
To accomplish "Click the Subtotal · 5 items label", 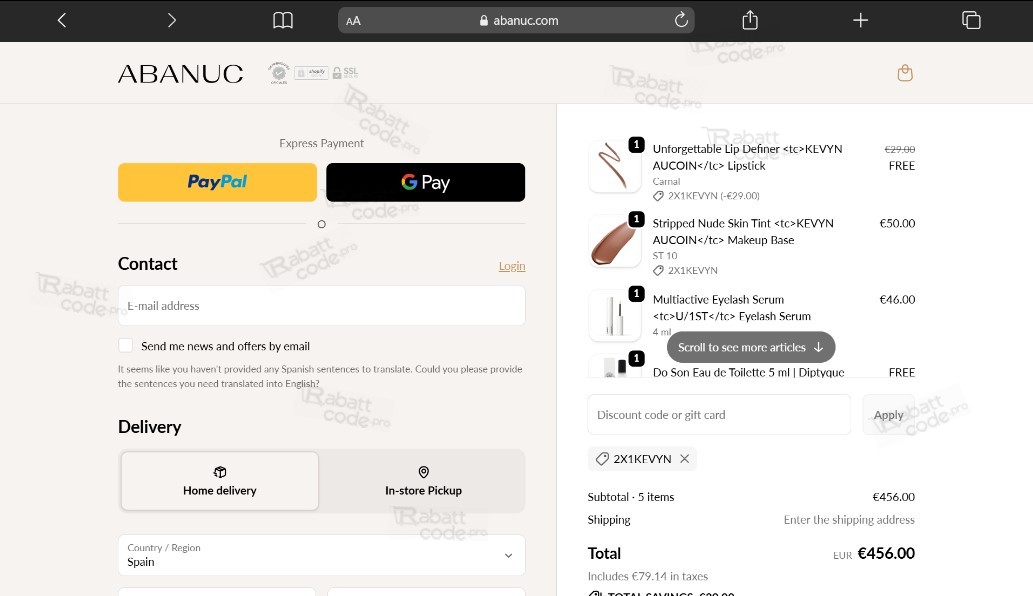I will coord(630,497).
